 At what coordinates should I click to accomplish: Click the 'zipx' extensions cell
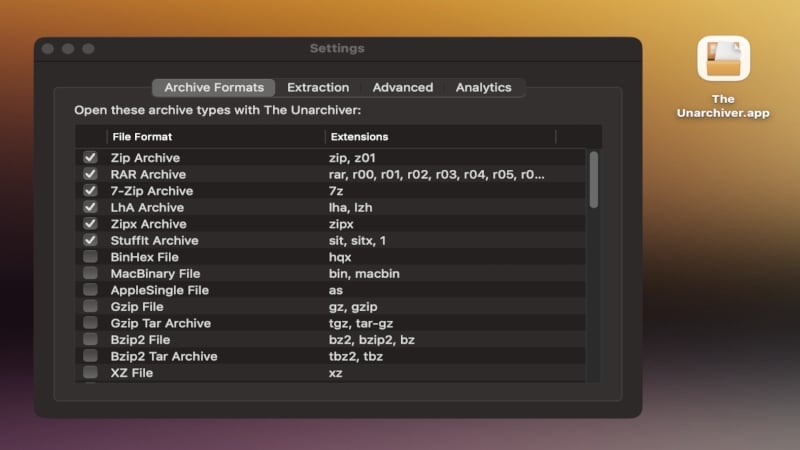(x=341, y=224)
